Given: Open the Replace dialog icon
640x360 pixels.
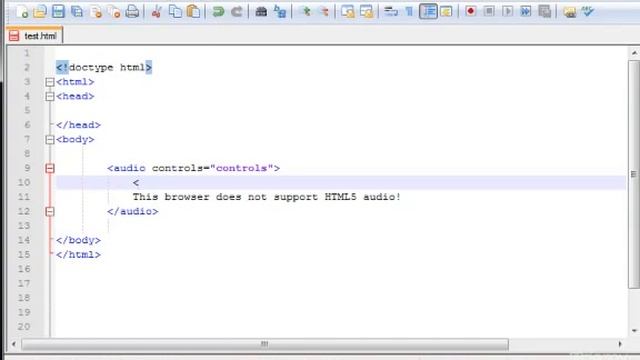Looking at the screenshot, I should click(x=280, y=11).
